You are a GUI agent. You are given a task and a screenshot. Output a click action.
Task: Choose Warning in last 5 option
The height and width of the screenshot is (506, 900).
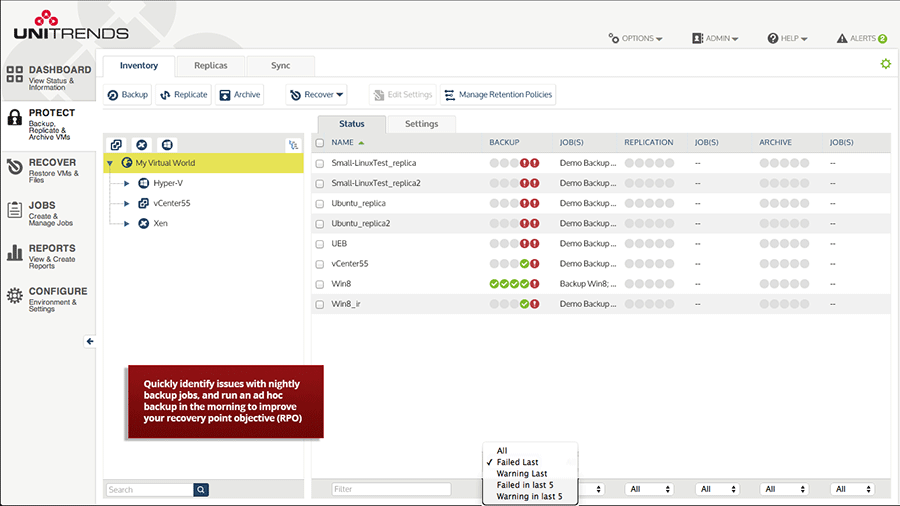pos(529,496)
